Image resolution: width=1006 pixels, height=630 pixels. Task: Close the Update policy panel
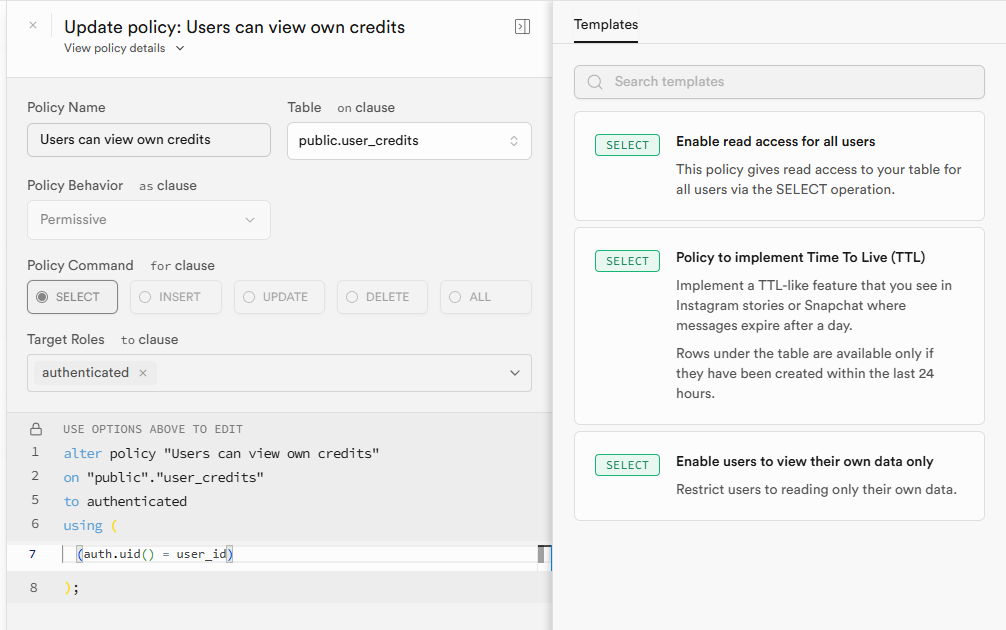(33, 26)
